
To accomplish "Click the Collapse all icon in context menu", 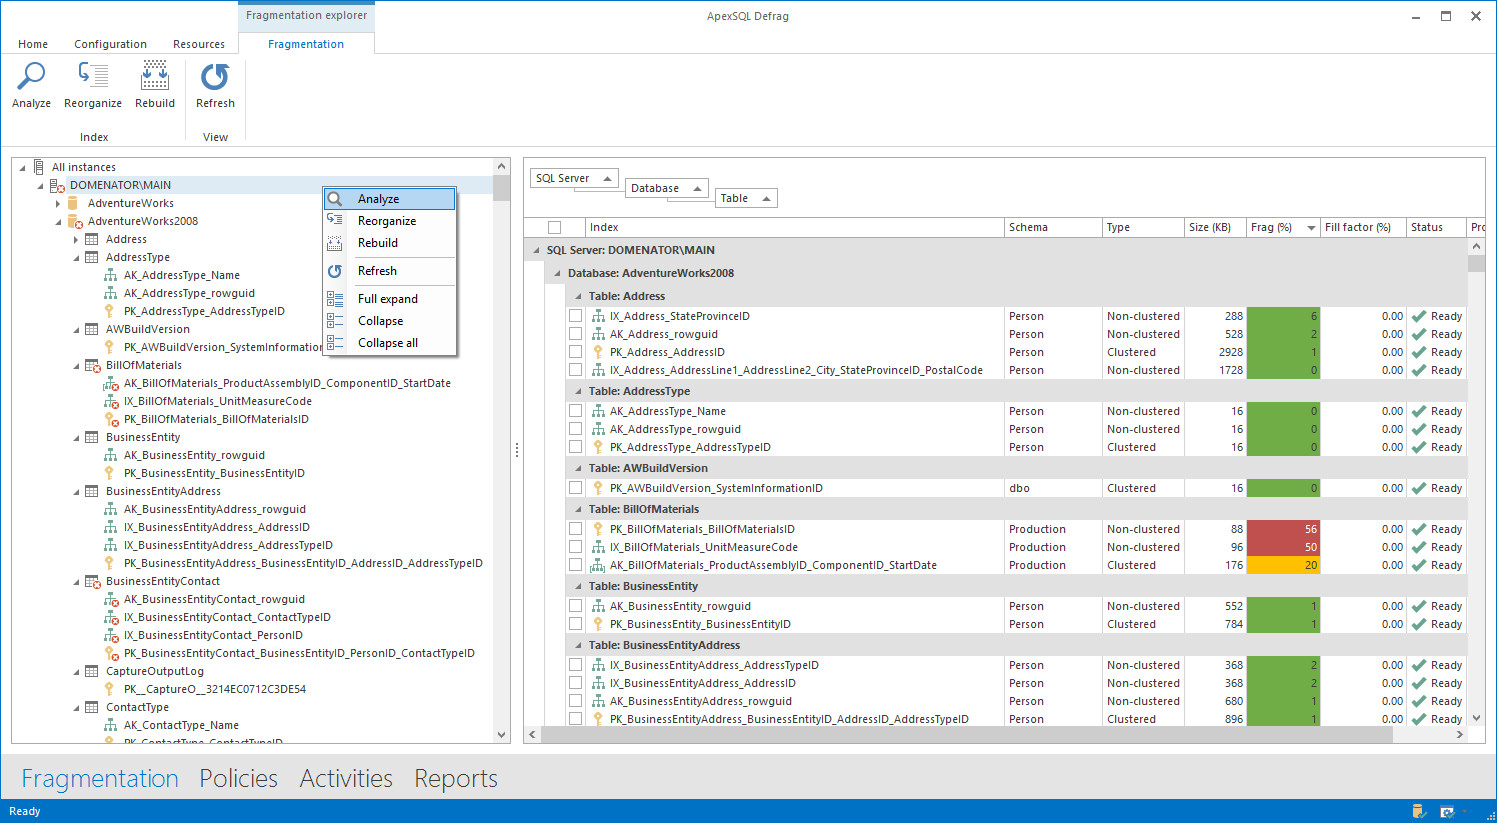I will click(335, 343).
